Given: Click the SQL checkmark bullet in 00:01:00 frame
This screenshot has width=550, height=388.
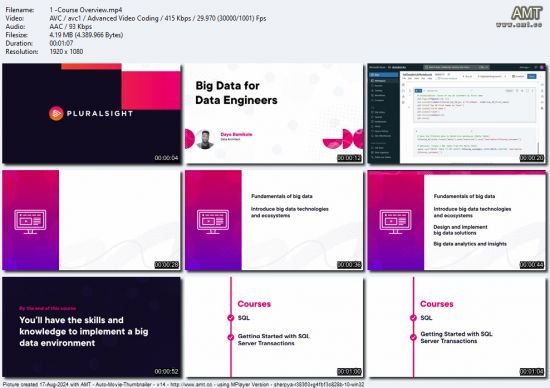Looking at the screenshot, I should coord(230,318).
